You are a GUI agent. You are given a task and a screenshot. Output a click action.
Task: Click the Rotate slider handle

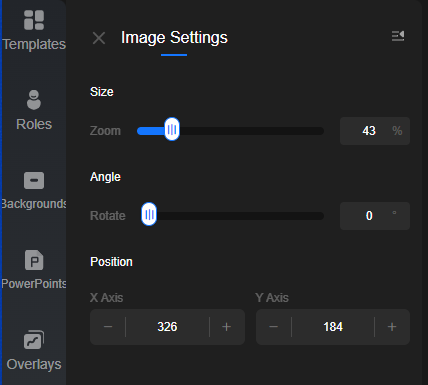pos(149,214)
